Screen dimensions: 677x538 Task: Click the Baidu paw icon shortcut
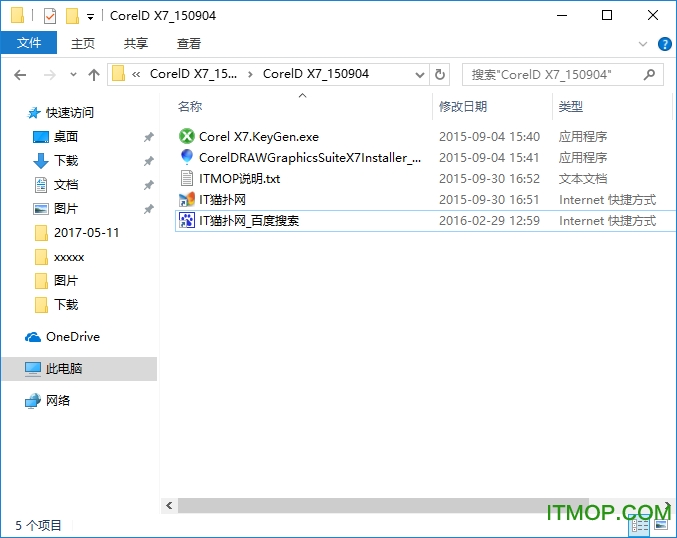pyautogui.click(x=187, y=221)
